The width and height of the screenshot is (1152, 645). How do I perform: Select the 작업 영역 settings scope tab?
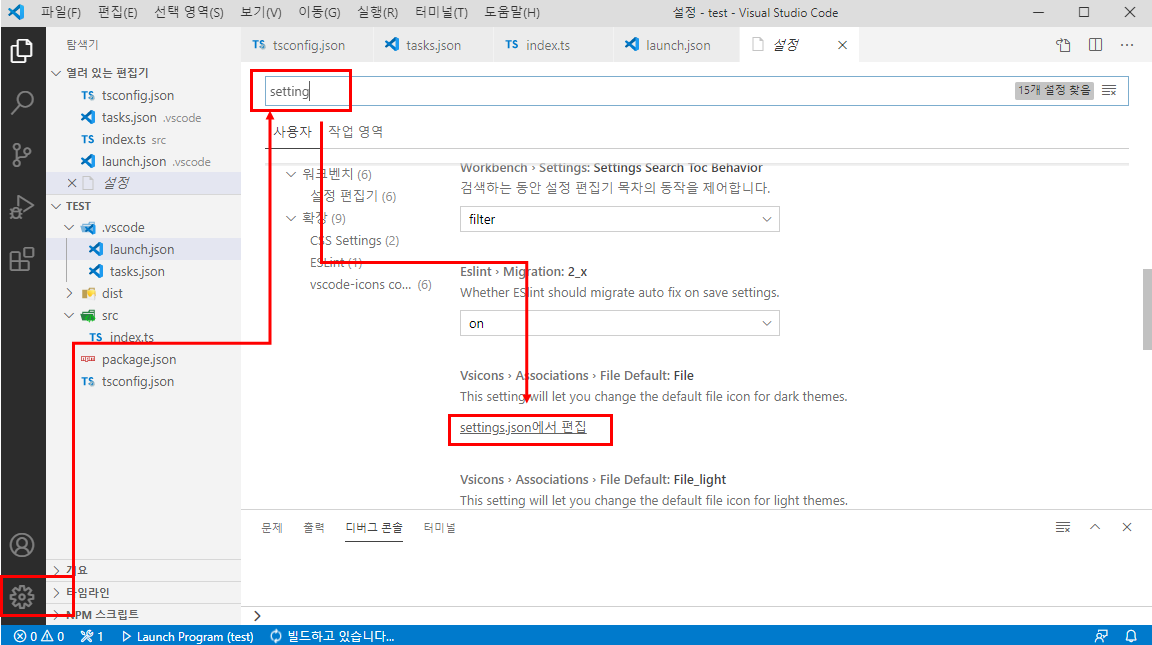(x=356, y=131)
